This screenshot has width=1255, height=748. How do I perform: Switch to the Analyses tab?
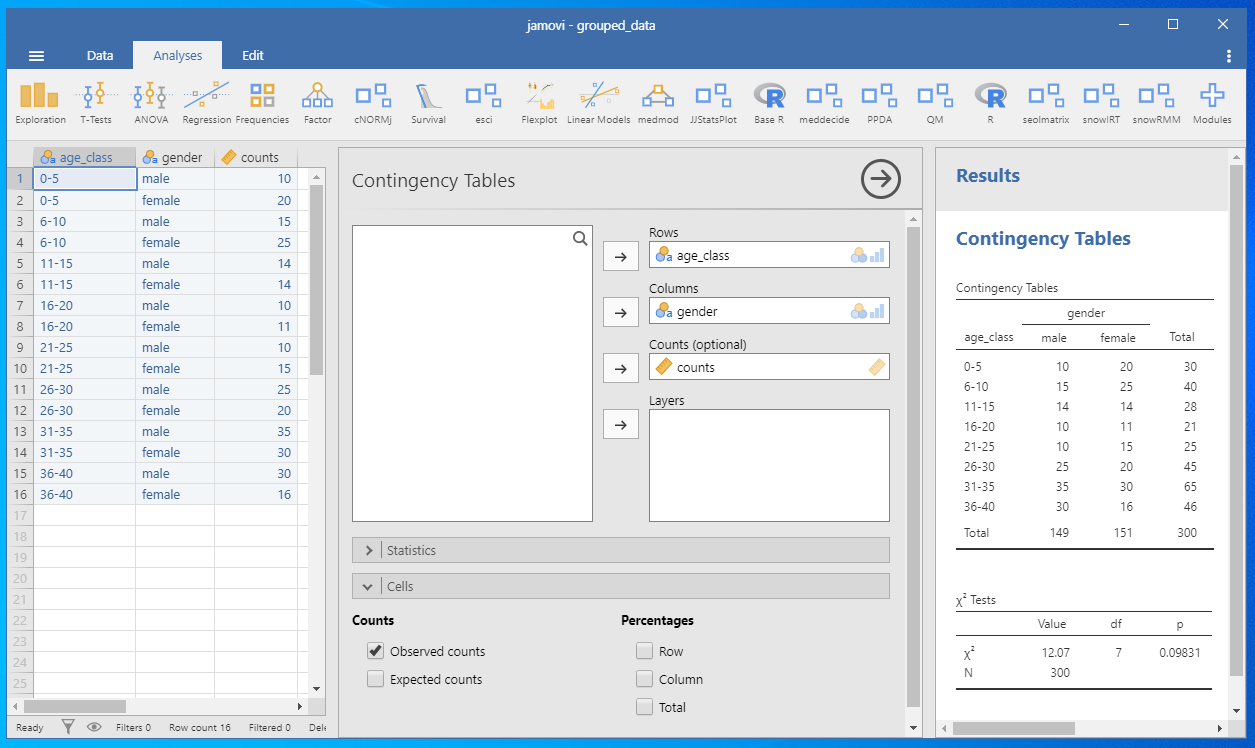click(178, 56)
